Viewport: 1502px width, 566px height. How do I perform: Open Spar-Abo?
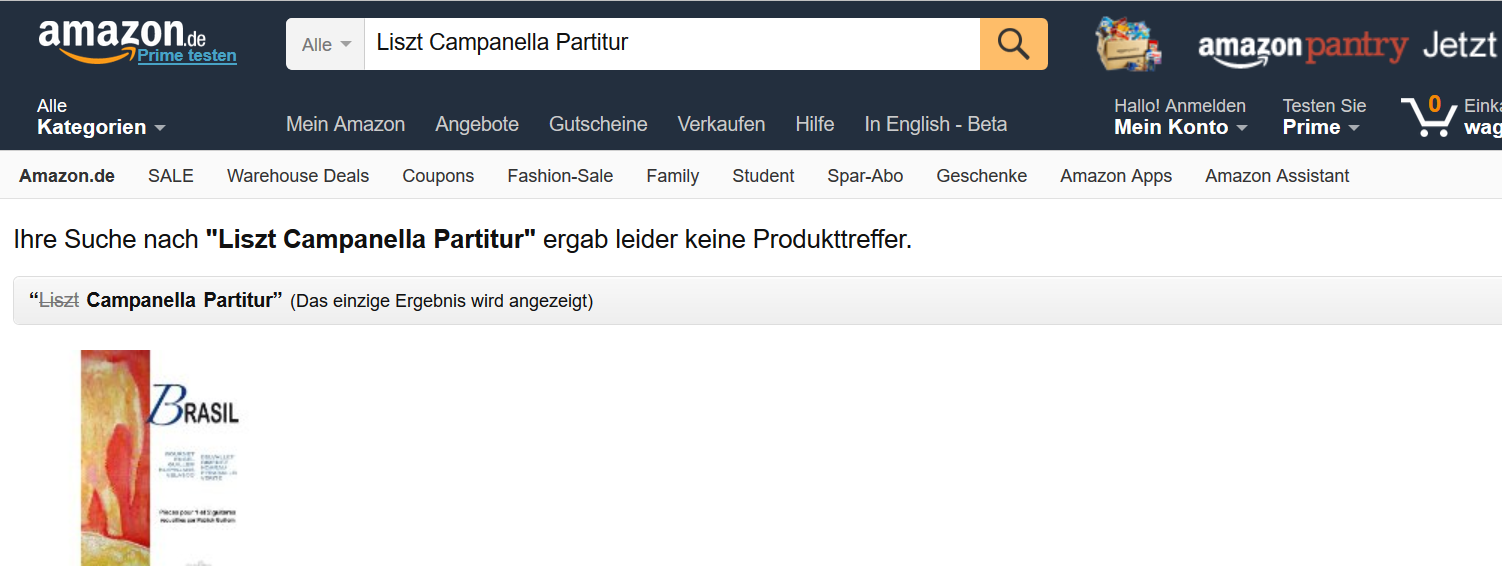[x=865, y=176]
